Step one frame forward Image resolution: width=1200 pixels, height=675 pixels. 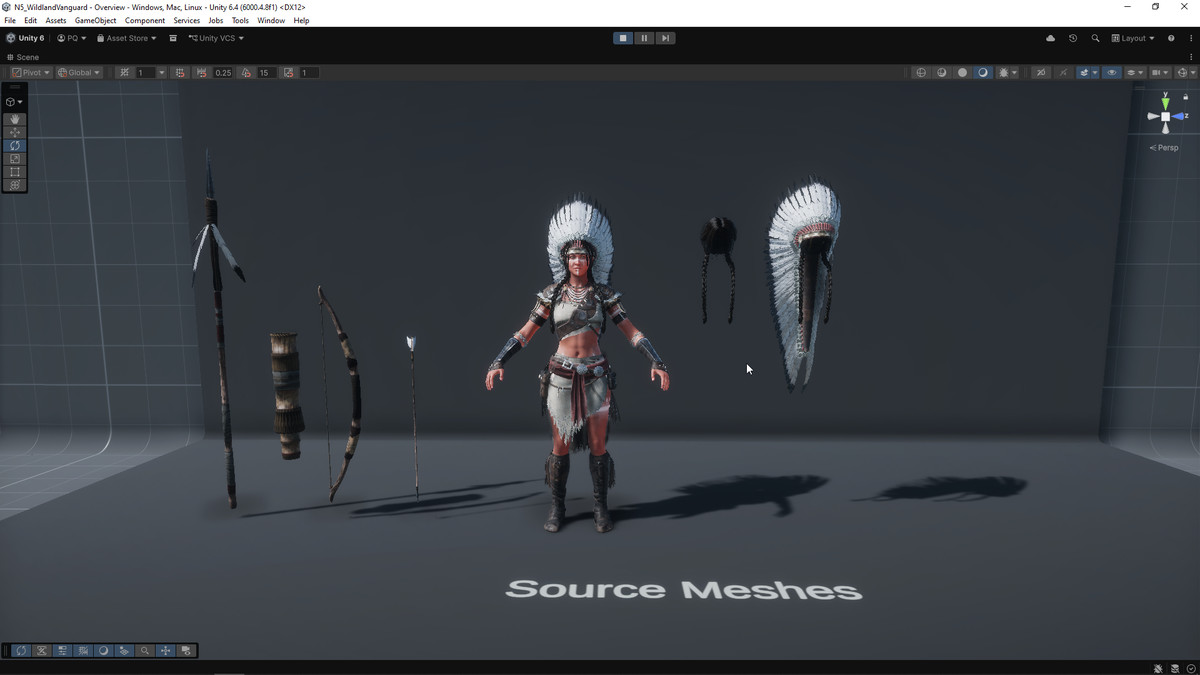[x=665, y=38]
